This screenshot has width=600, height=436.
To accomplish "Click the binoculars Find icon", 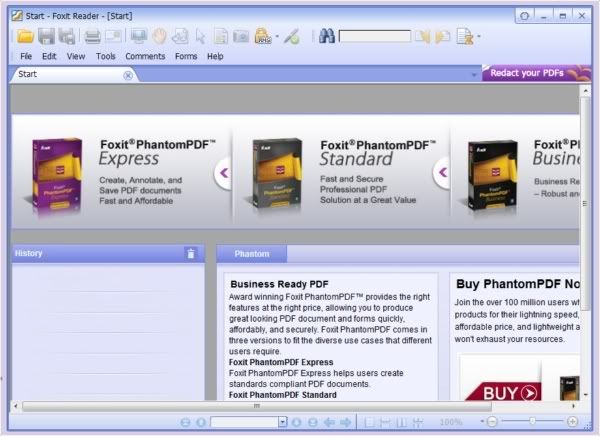I will pyautogui.click(x=327, y=36).
